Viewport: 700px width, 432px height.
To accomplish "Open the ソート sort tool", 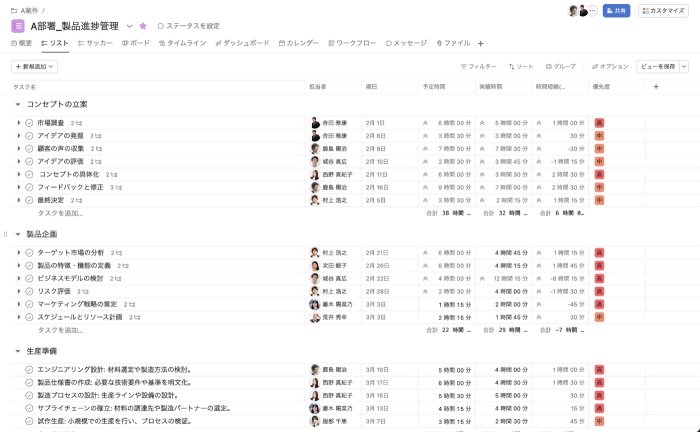I will 520,67.
